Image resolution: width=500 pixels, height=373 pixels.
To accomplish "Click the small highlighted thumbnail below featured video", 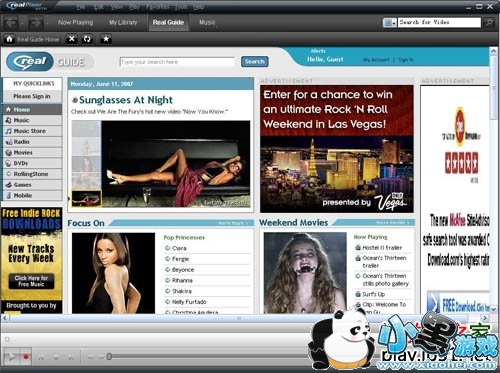I will [x=87, y=199].
